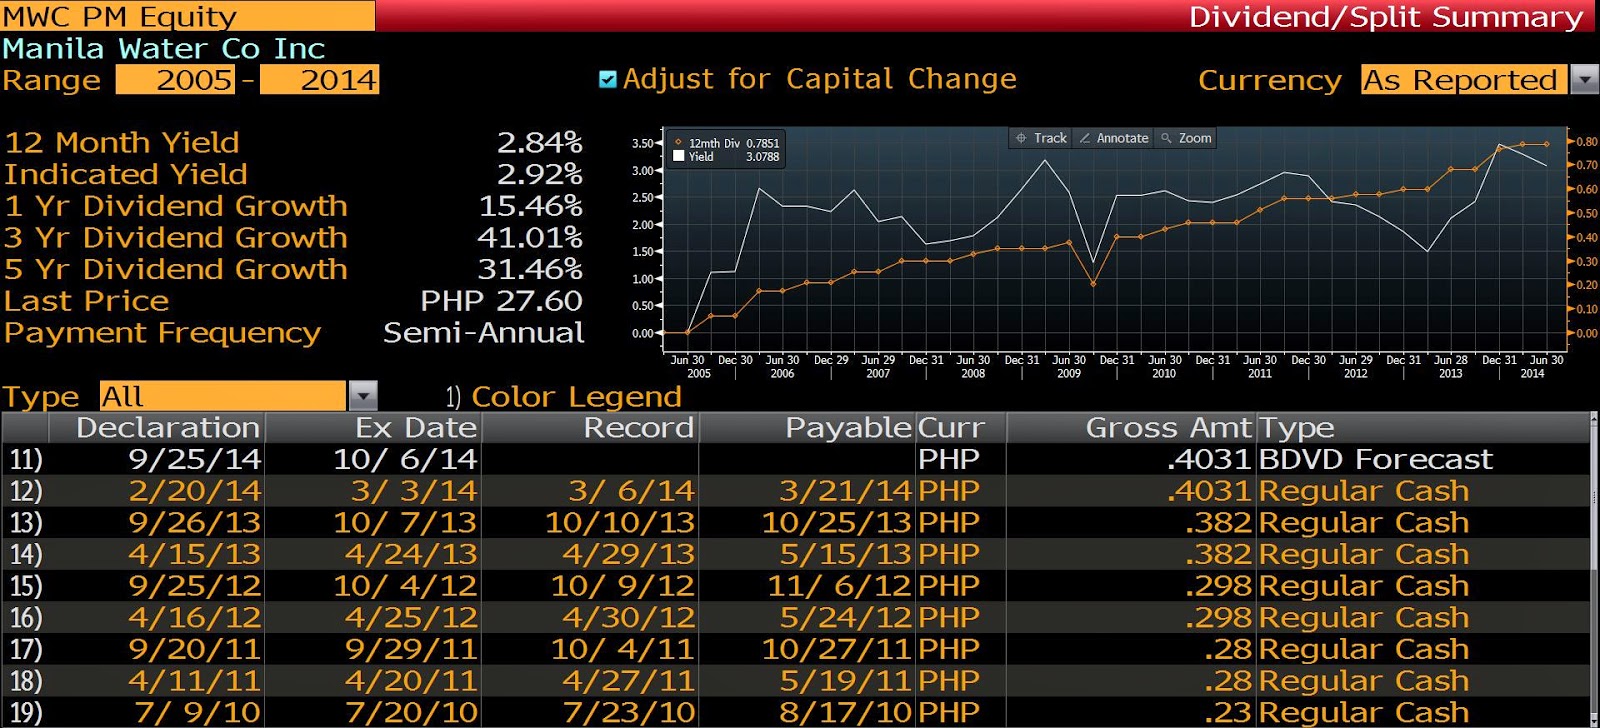Click Dividend/Split Summary title

point(1386,17)
